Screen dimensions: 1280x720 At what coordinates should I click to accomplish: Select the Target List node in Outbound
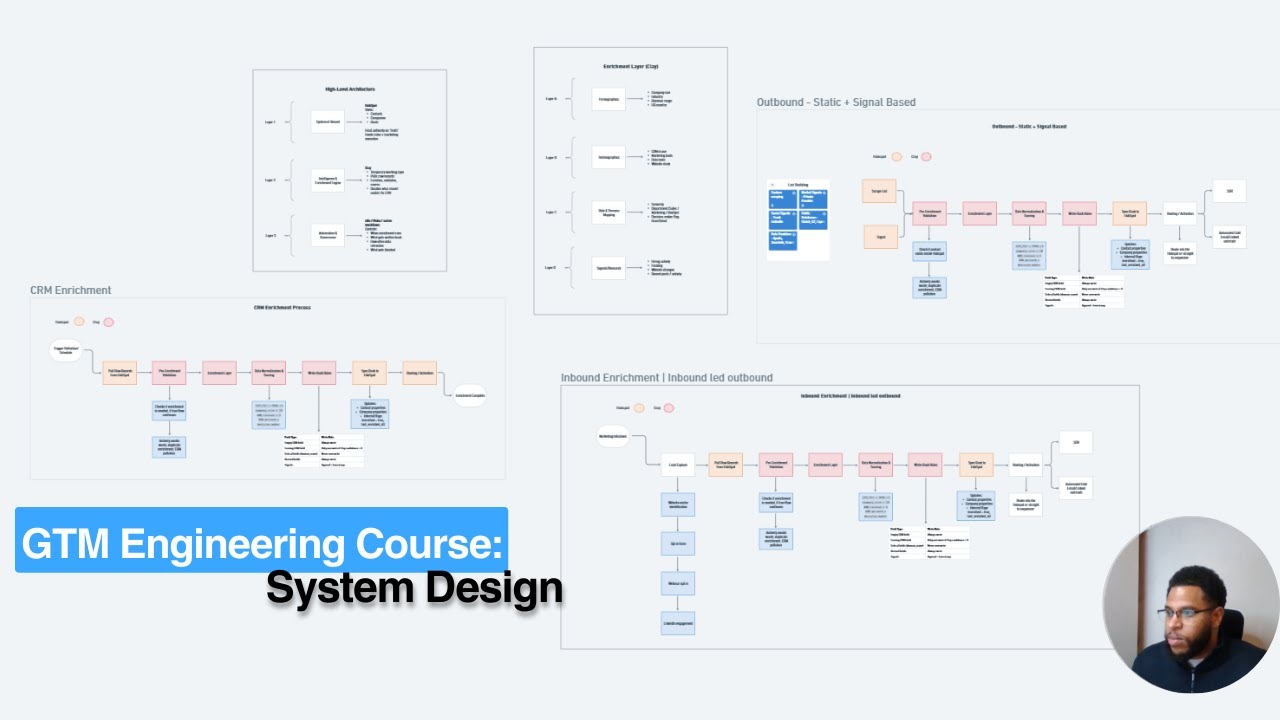click(x=879, y=191)
